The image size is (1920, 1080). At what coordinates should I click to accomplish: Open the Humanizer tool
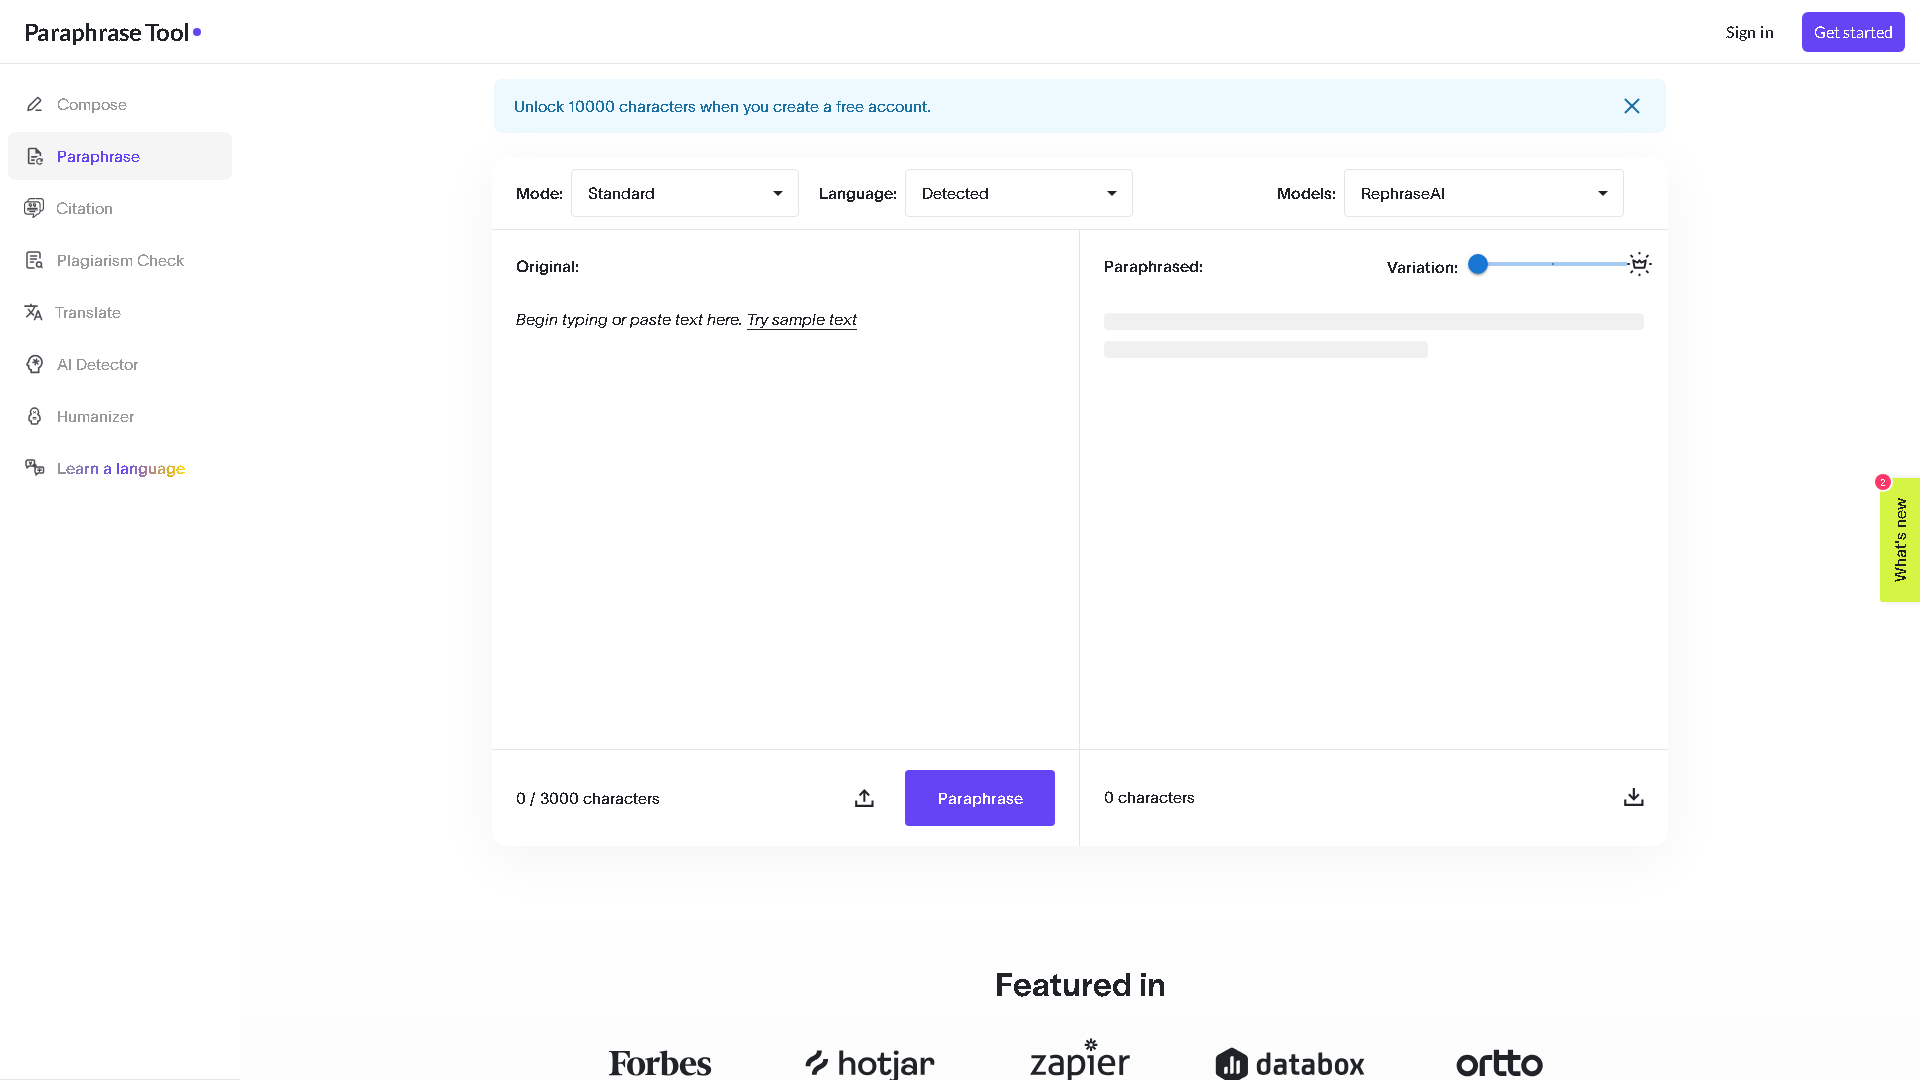click(x=94, y=416)
